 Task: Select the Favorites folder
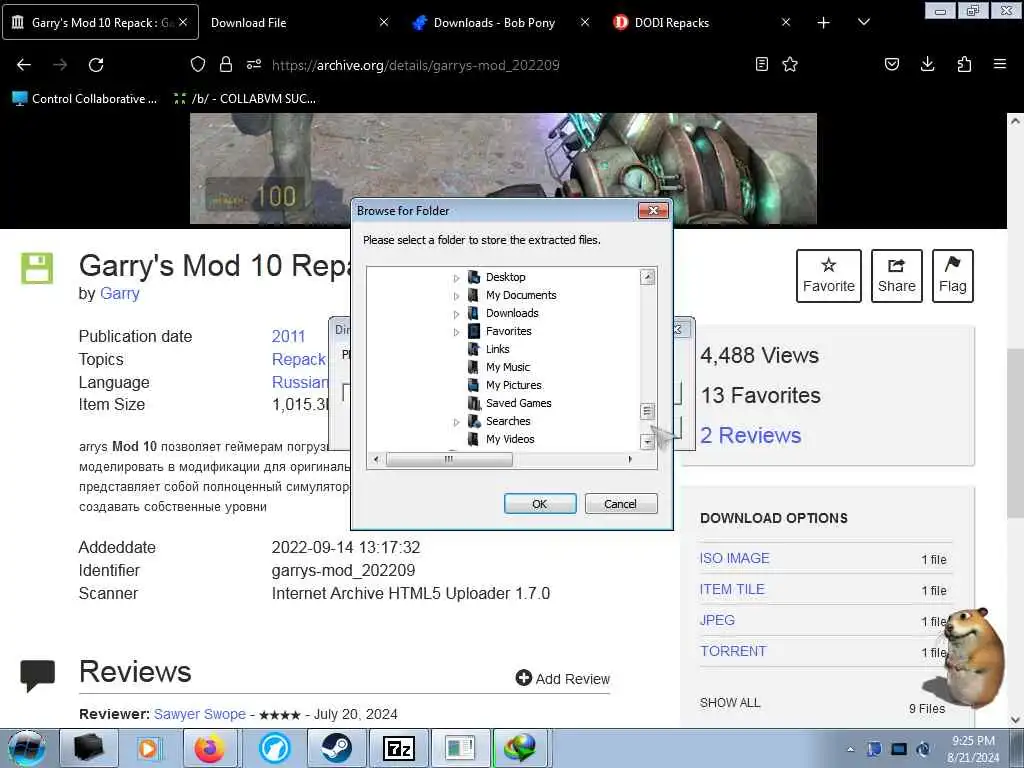pyautogui.click(x=508, y=331)
